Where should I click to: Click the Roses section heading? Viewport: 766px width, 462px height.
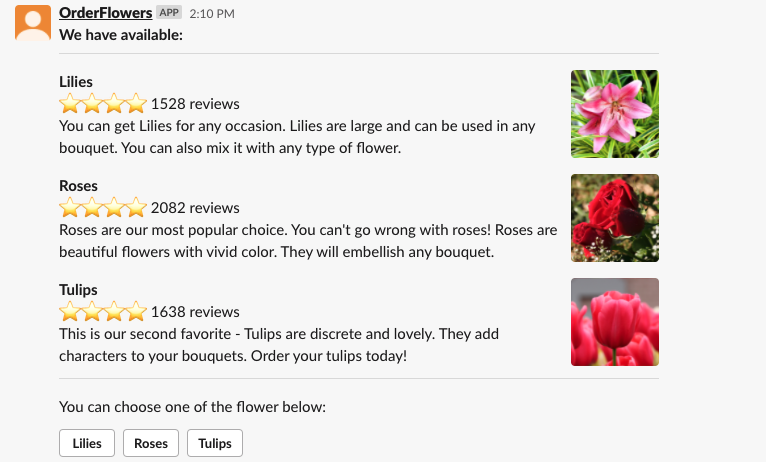(78, 186)
